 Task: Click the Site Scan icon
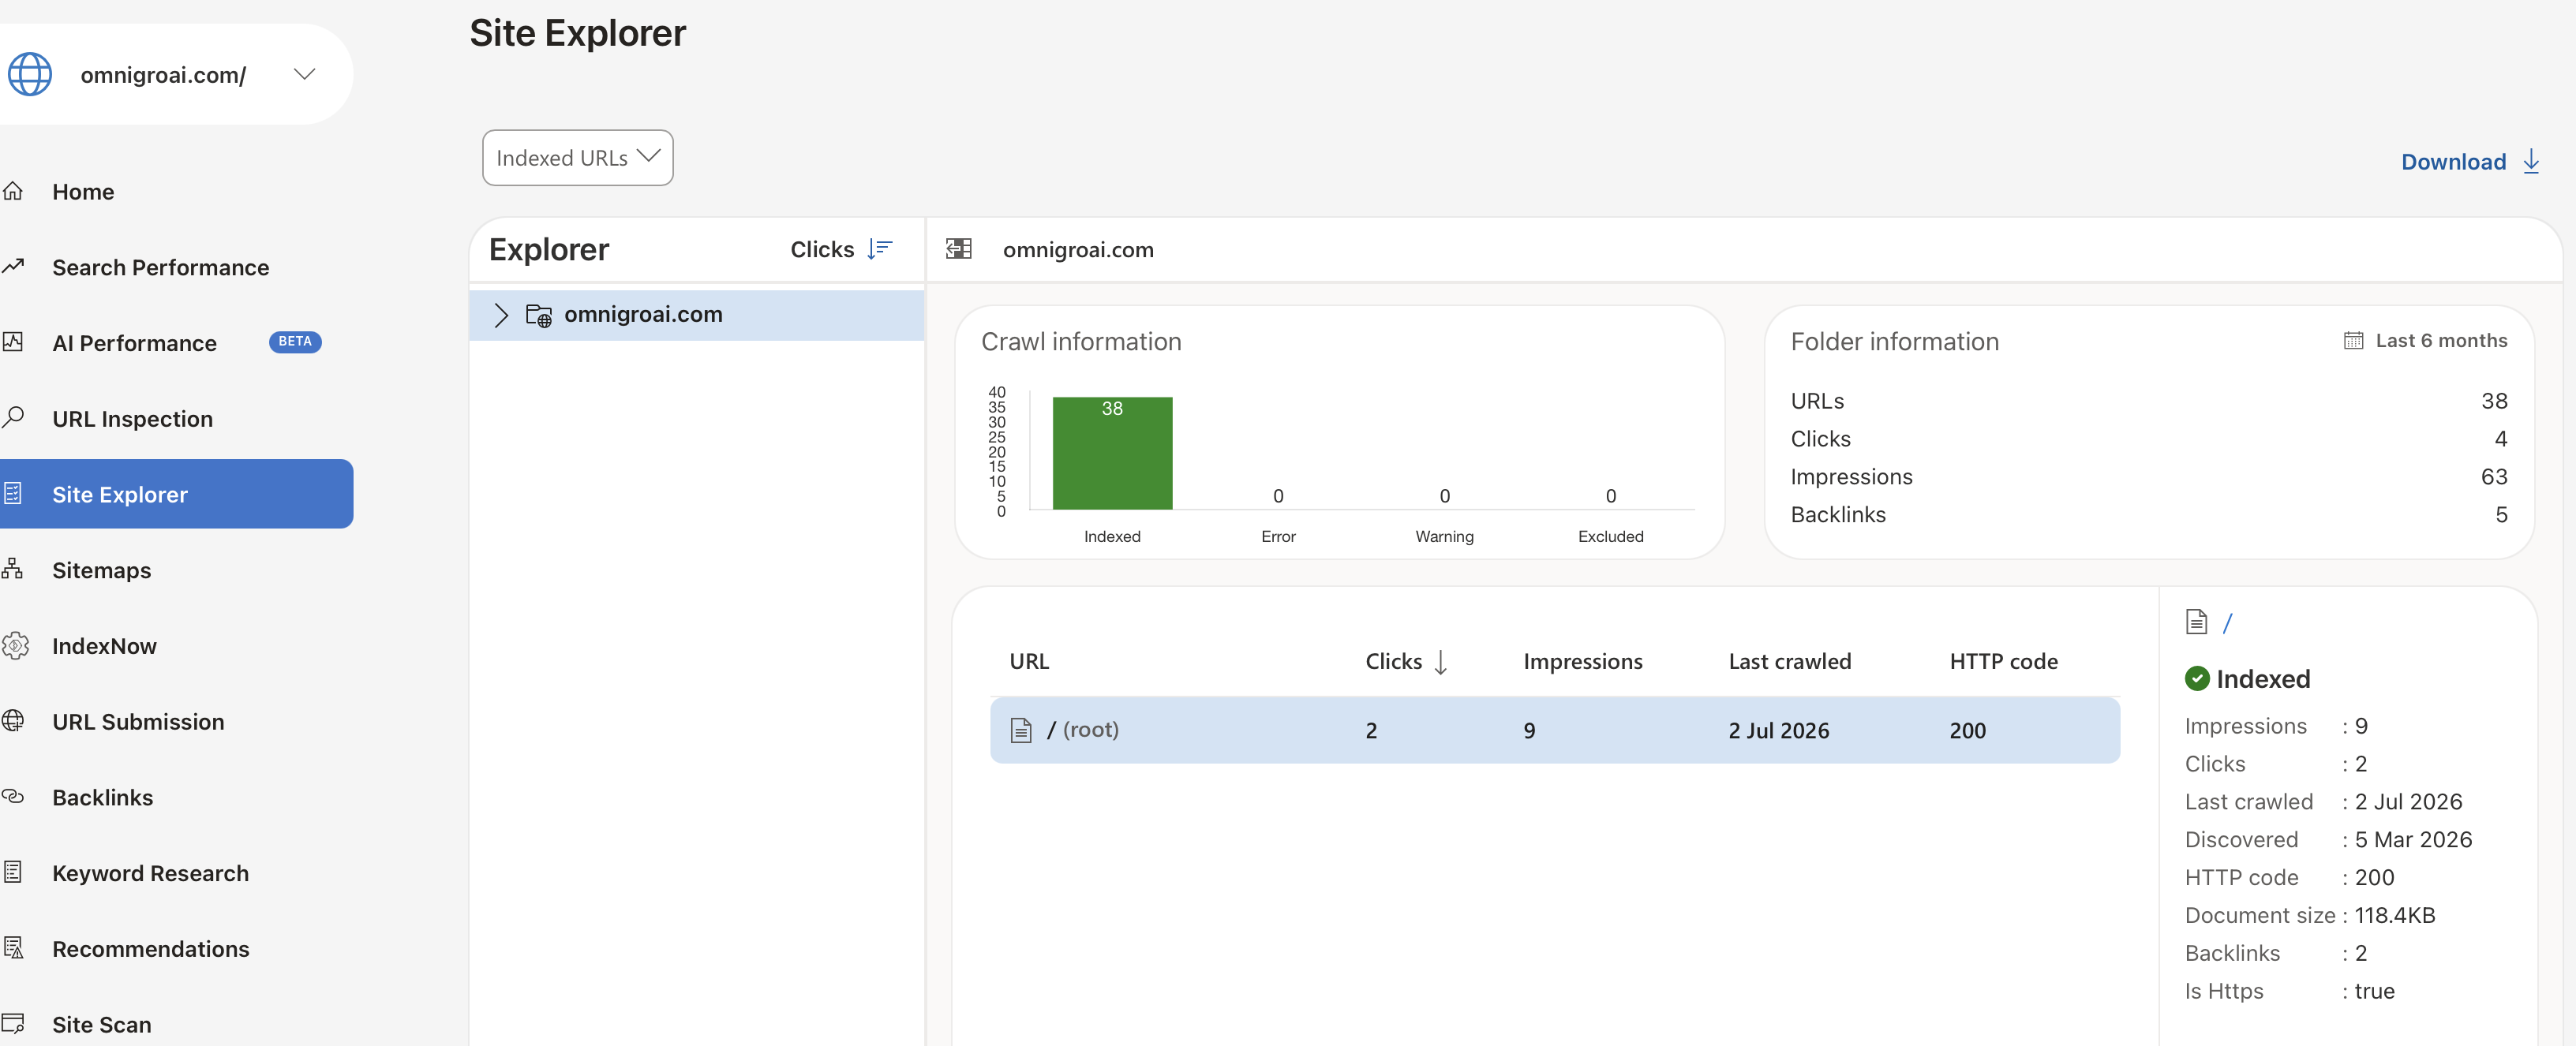click(13, 1024)
